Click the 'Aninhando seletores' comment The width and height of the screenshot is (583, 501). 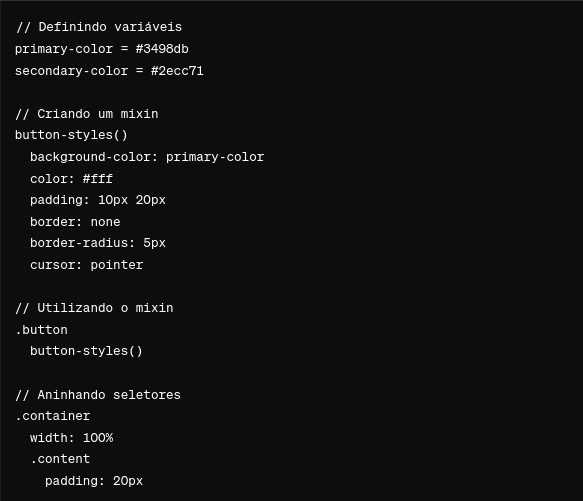98,395
